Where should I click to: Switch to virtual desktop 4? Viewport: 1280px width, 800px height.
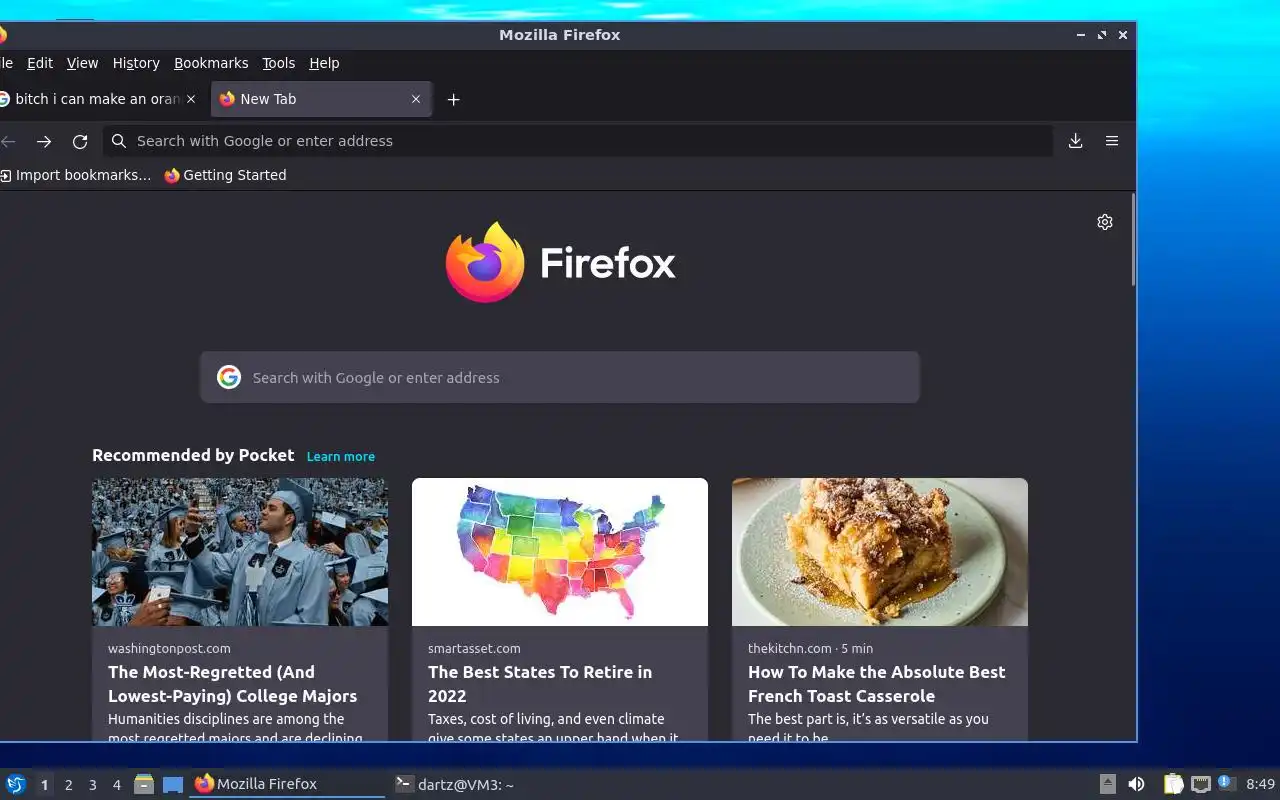116,785
